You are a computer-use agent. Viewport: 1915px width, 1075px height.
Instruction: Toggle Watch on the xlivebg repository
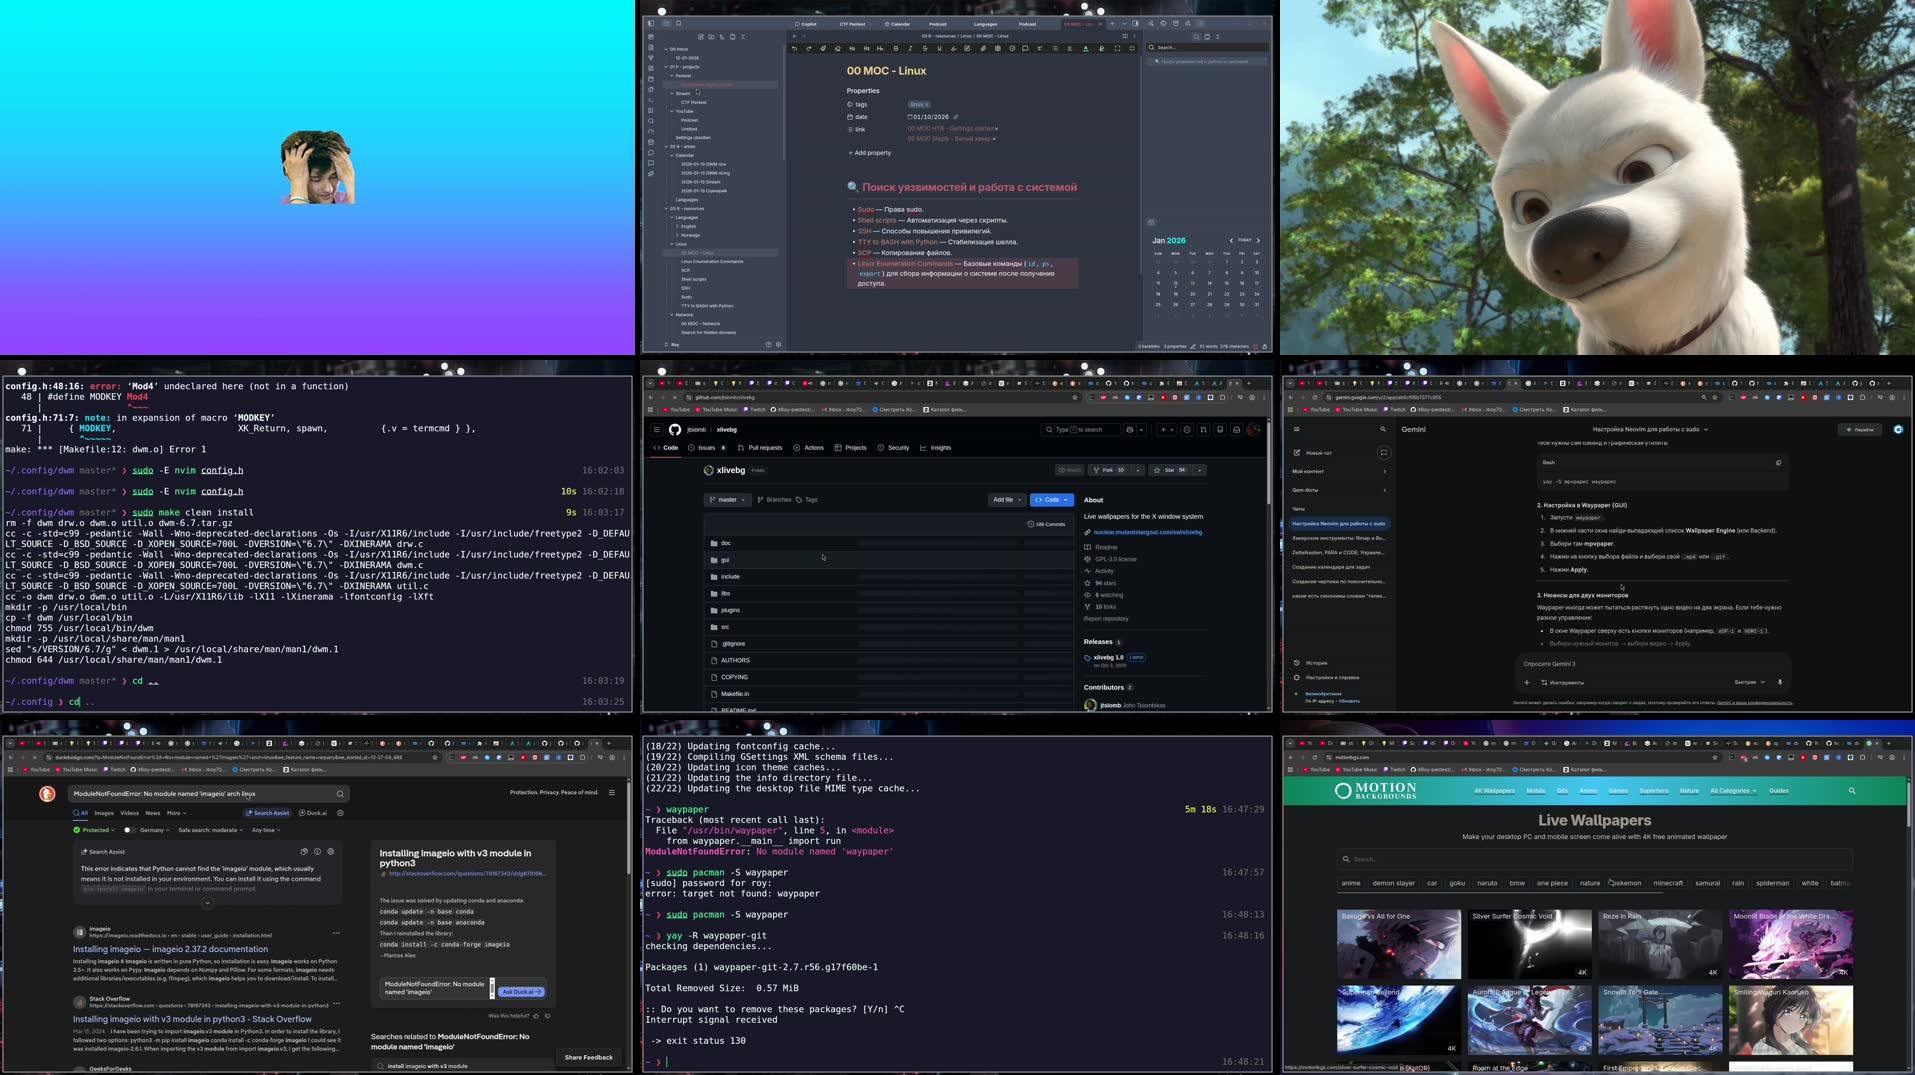1071,470
